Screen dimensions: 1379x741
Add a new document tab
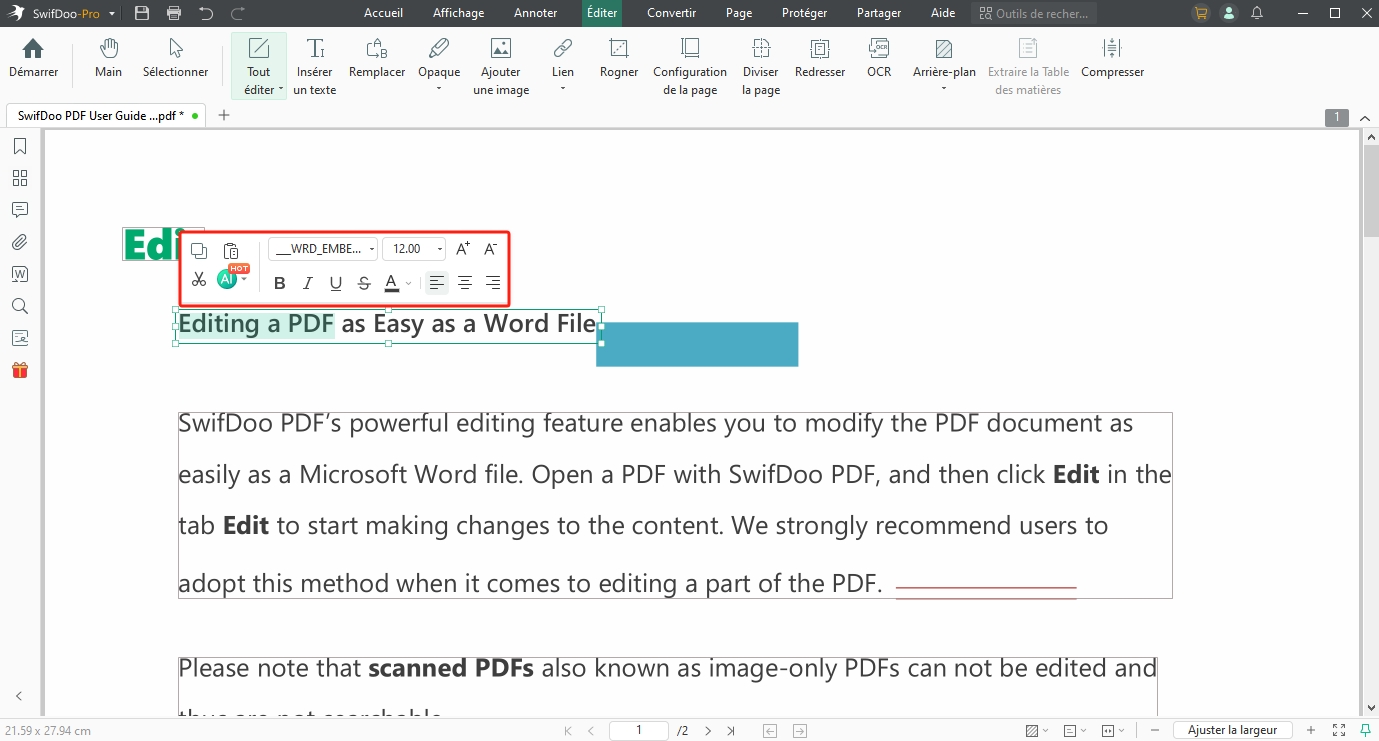tap(224, 115)
